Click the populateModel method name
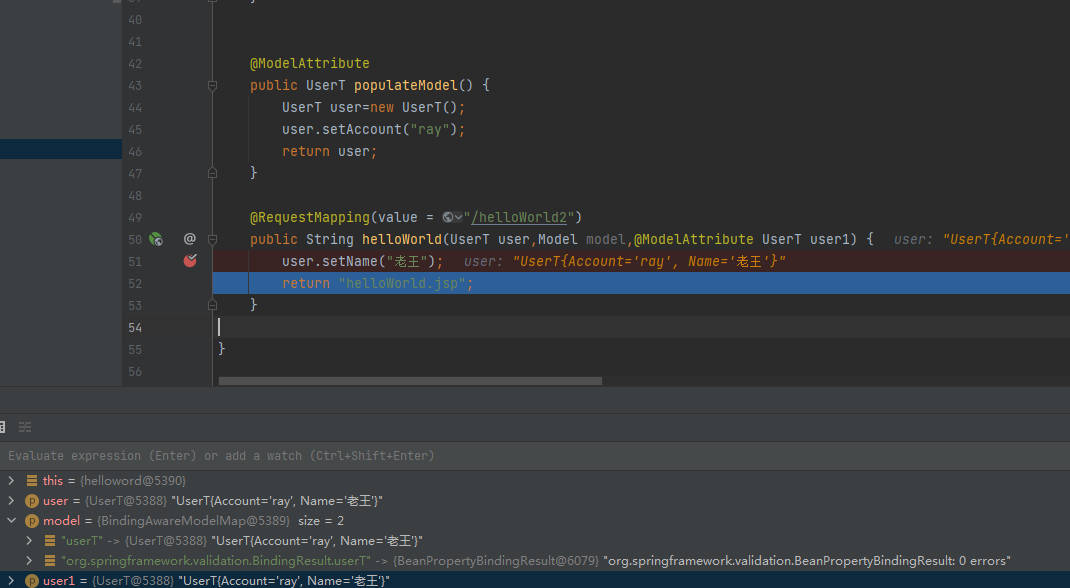Image resolution: width=1070 pixels, height=588 pixels. coord(406,85)
